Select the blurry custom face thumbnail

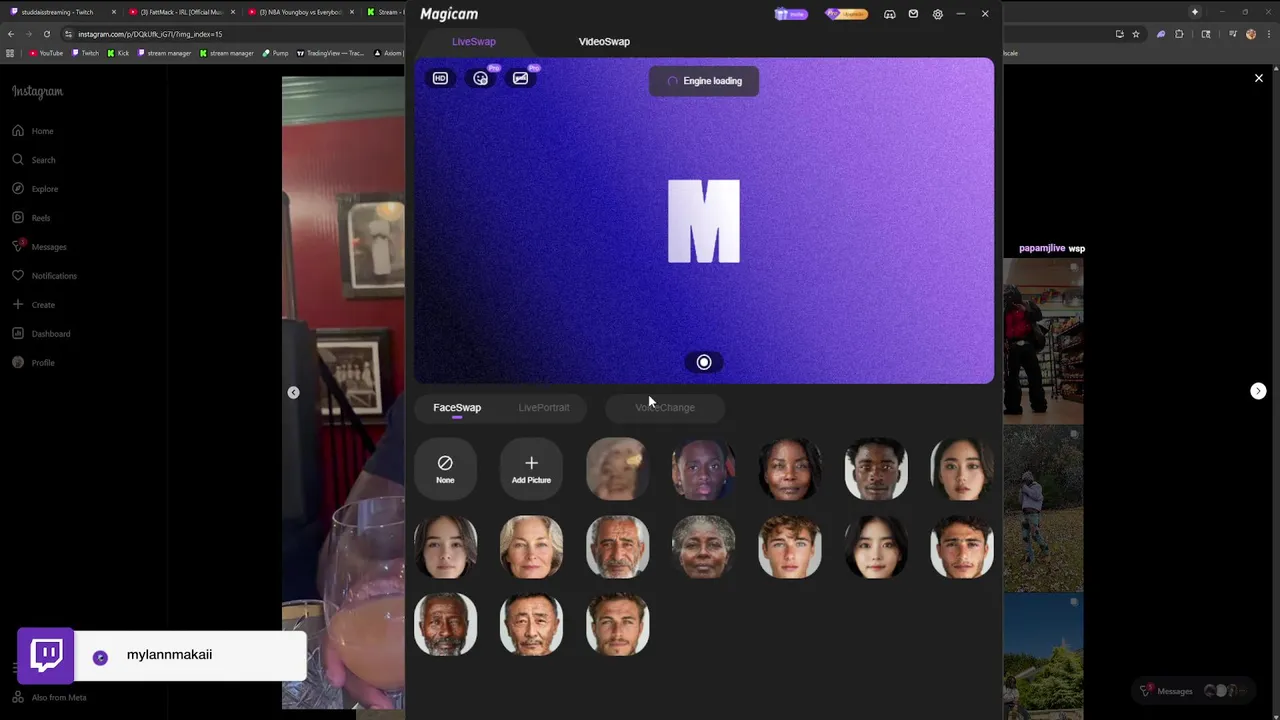pyautogui.click(x=617, y=468)
